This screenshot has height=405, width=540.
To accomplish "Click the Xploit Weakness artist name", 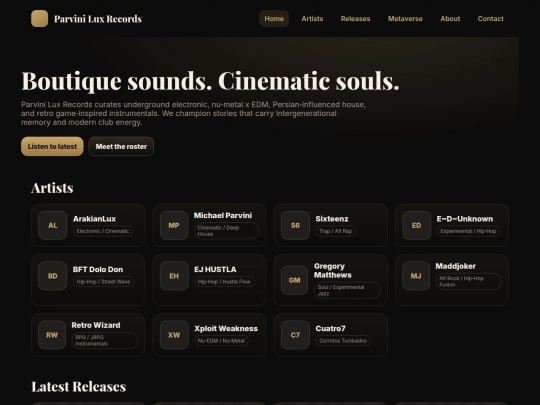I will click(226, 329).
